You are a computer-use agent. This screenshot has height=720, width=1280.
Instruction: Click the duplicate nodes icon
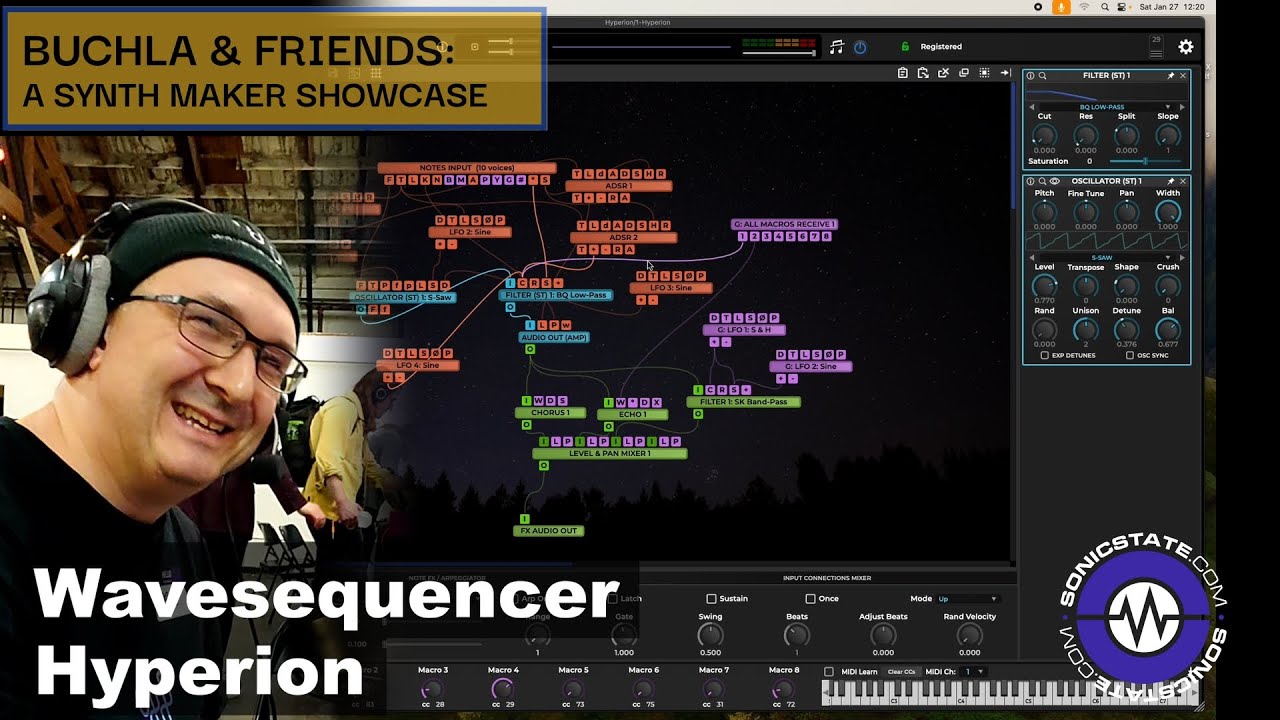tap(964, 73)
